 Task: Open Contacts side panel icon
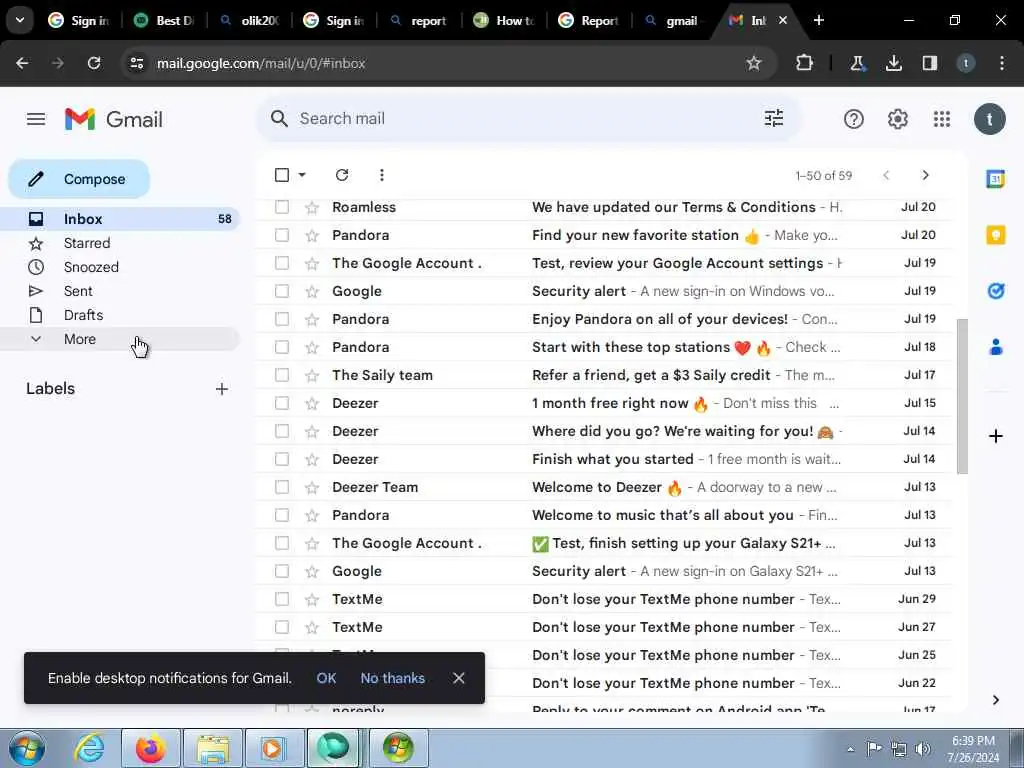point(995,347)
